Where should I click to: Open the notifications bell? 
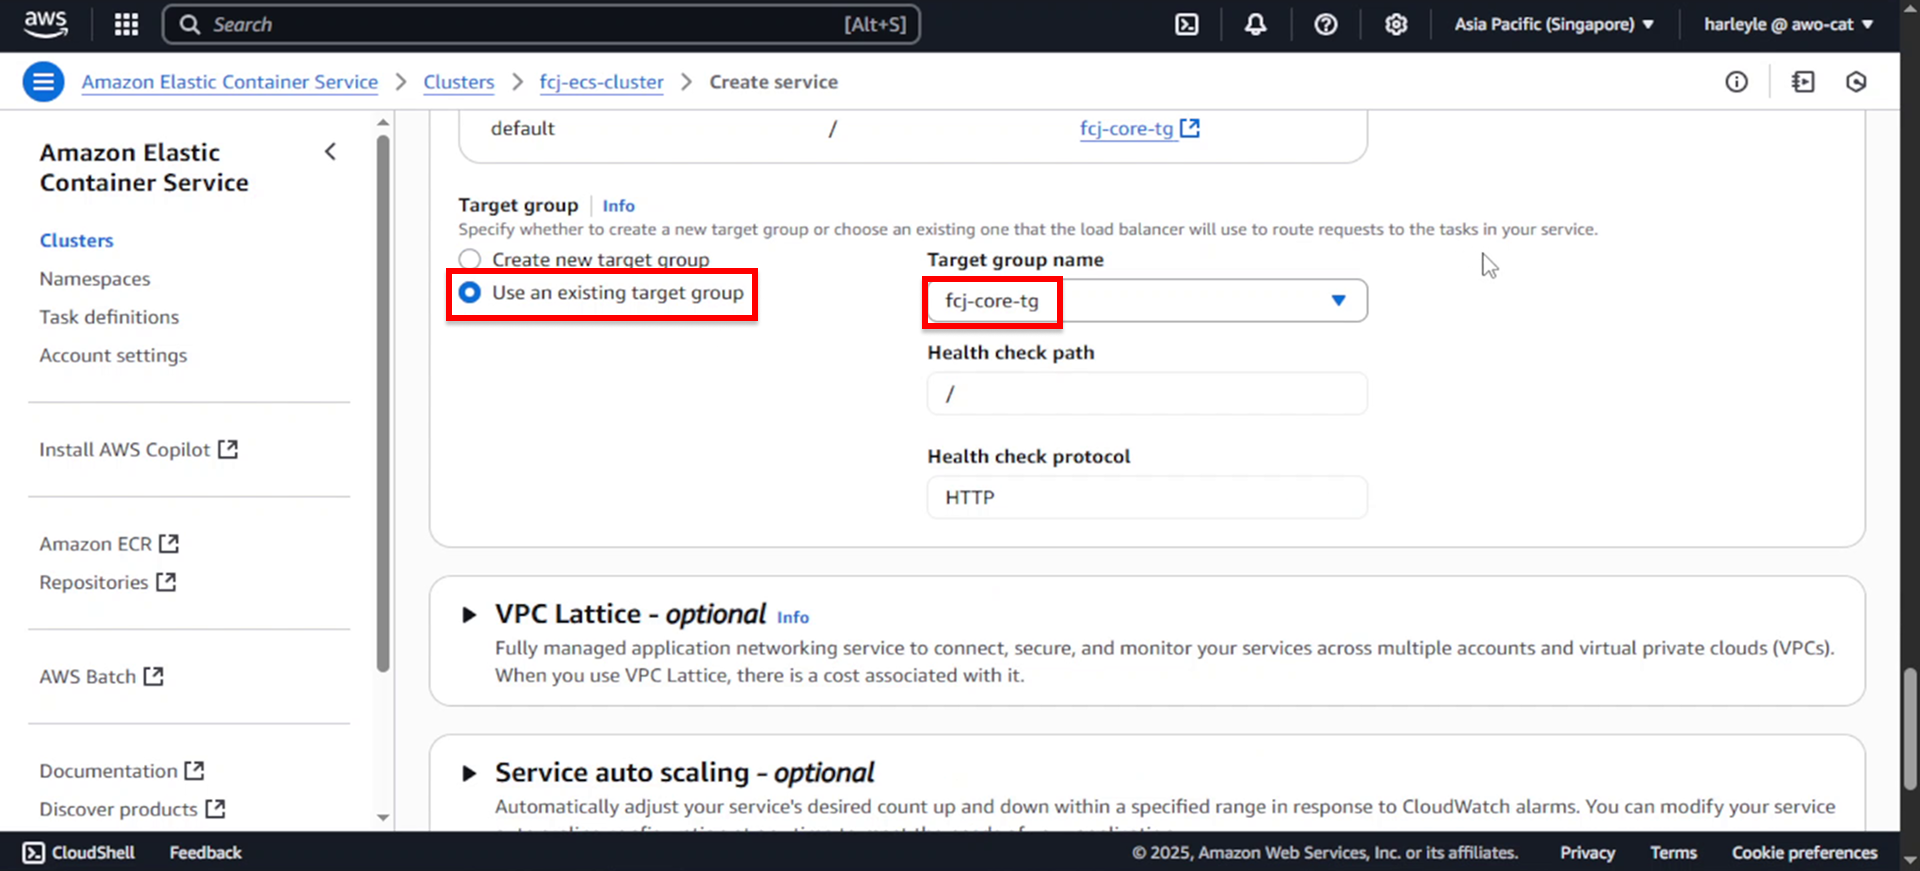pyautogui.click(x=1255, y=24)
